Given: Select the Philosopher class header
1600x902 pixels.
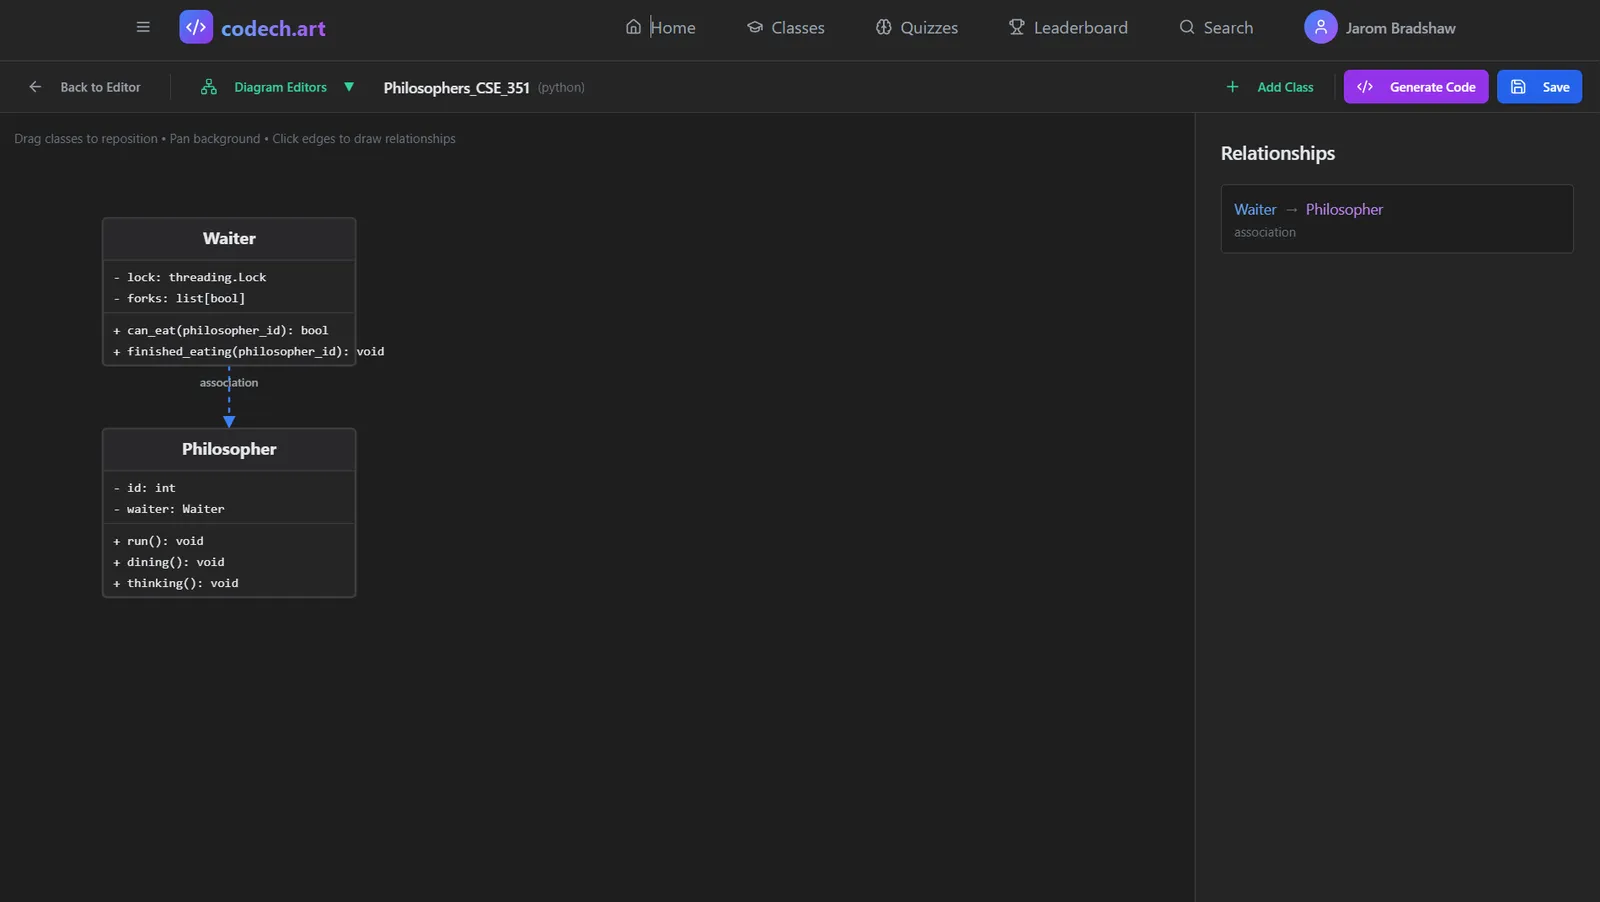Looking at the screenshot, I should (229, 450).
